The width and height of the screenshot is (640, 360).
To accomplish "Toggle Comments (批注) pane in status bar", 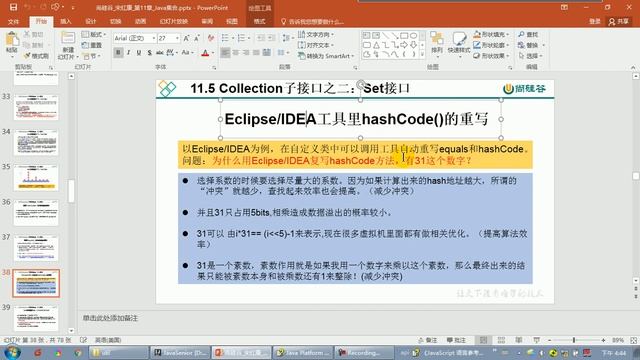I will point(456,340).
